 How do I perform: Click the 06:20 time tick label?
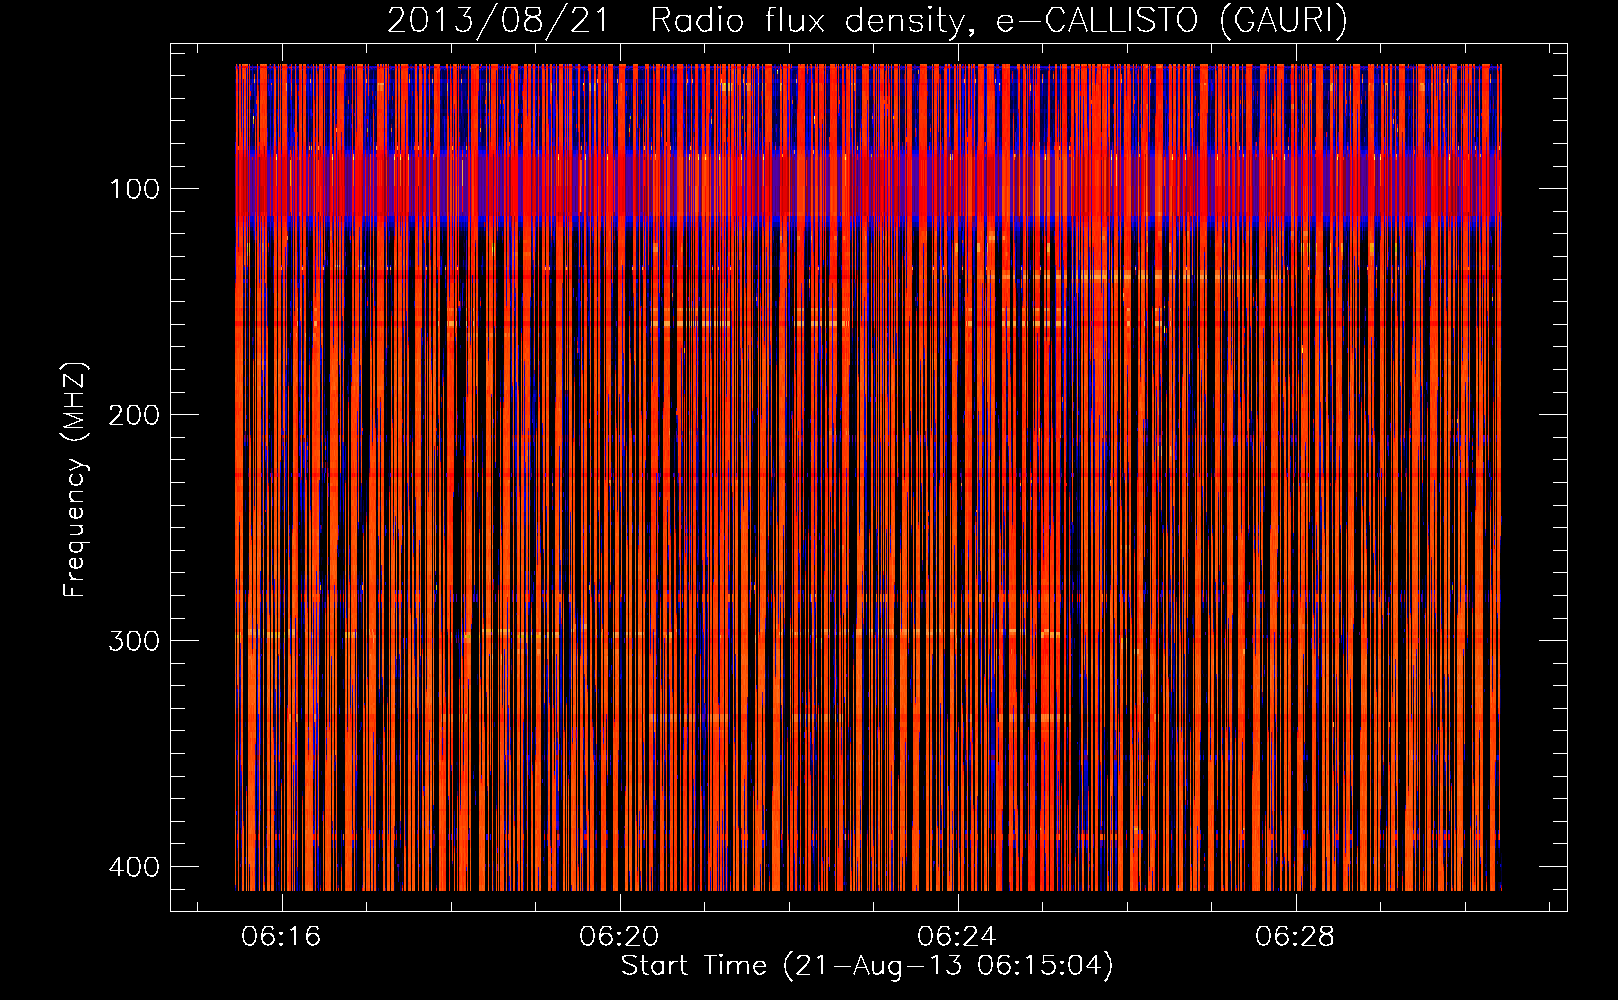click(x=619, y=937)
